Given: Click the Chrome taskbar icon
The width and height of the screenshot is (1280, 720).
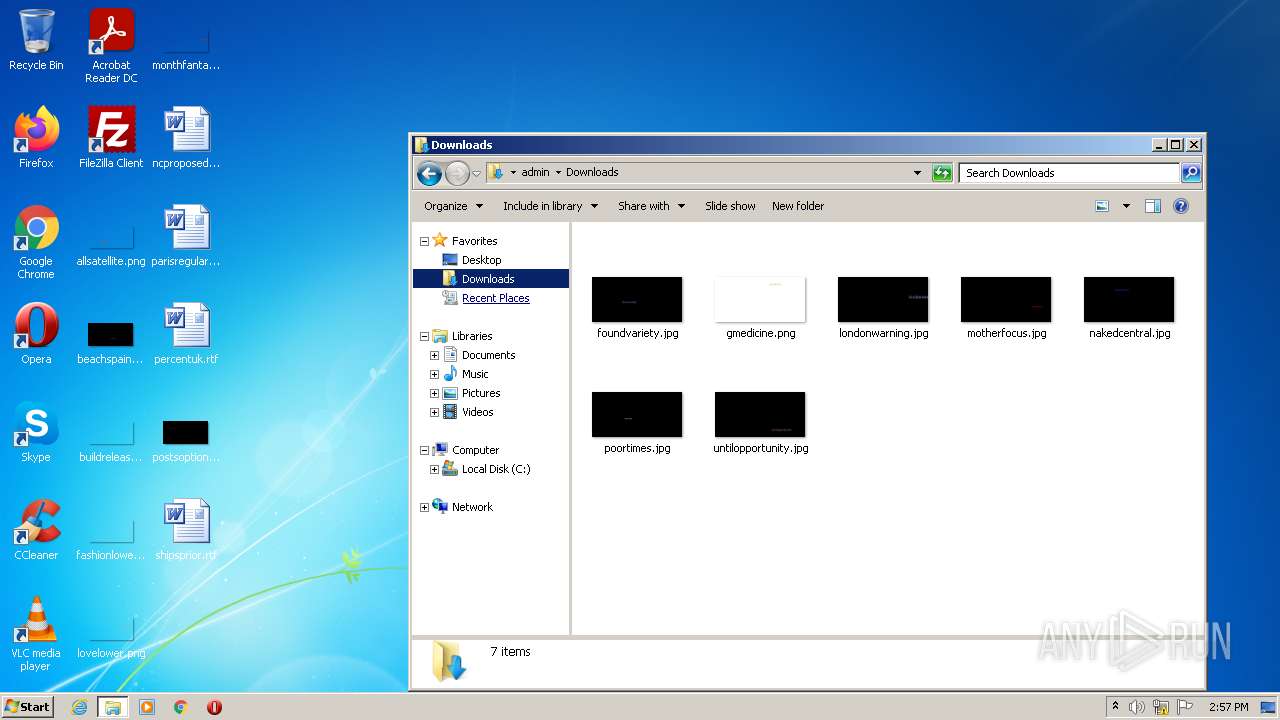Looking at the screenshot, I should (x=181, y=707).
